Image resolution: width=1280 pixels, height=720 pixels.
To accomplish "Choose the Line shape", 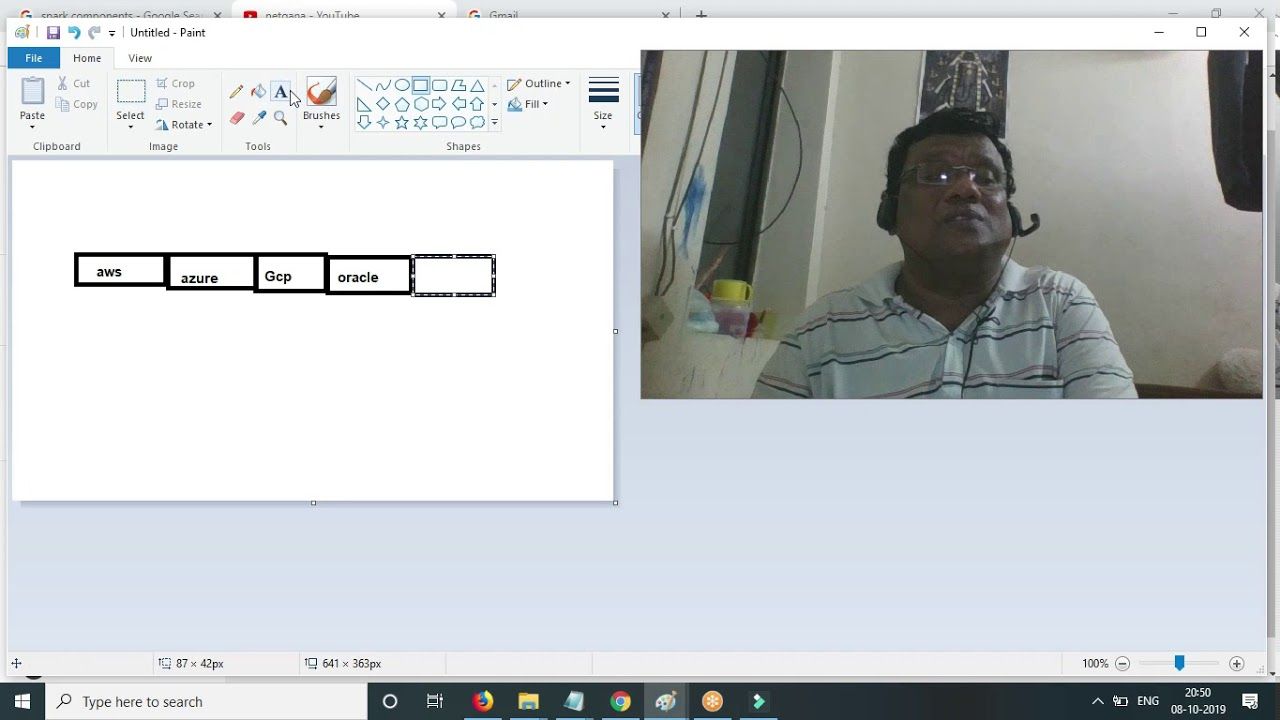I will [364, 85].
